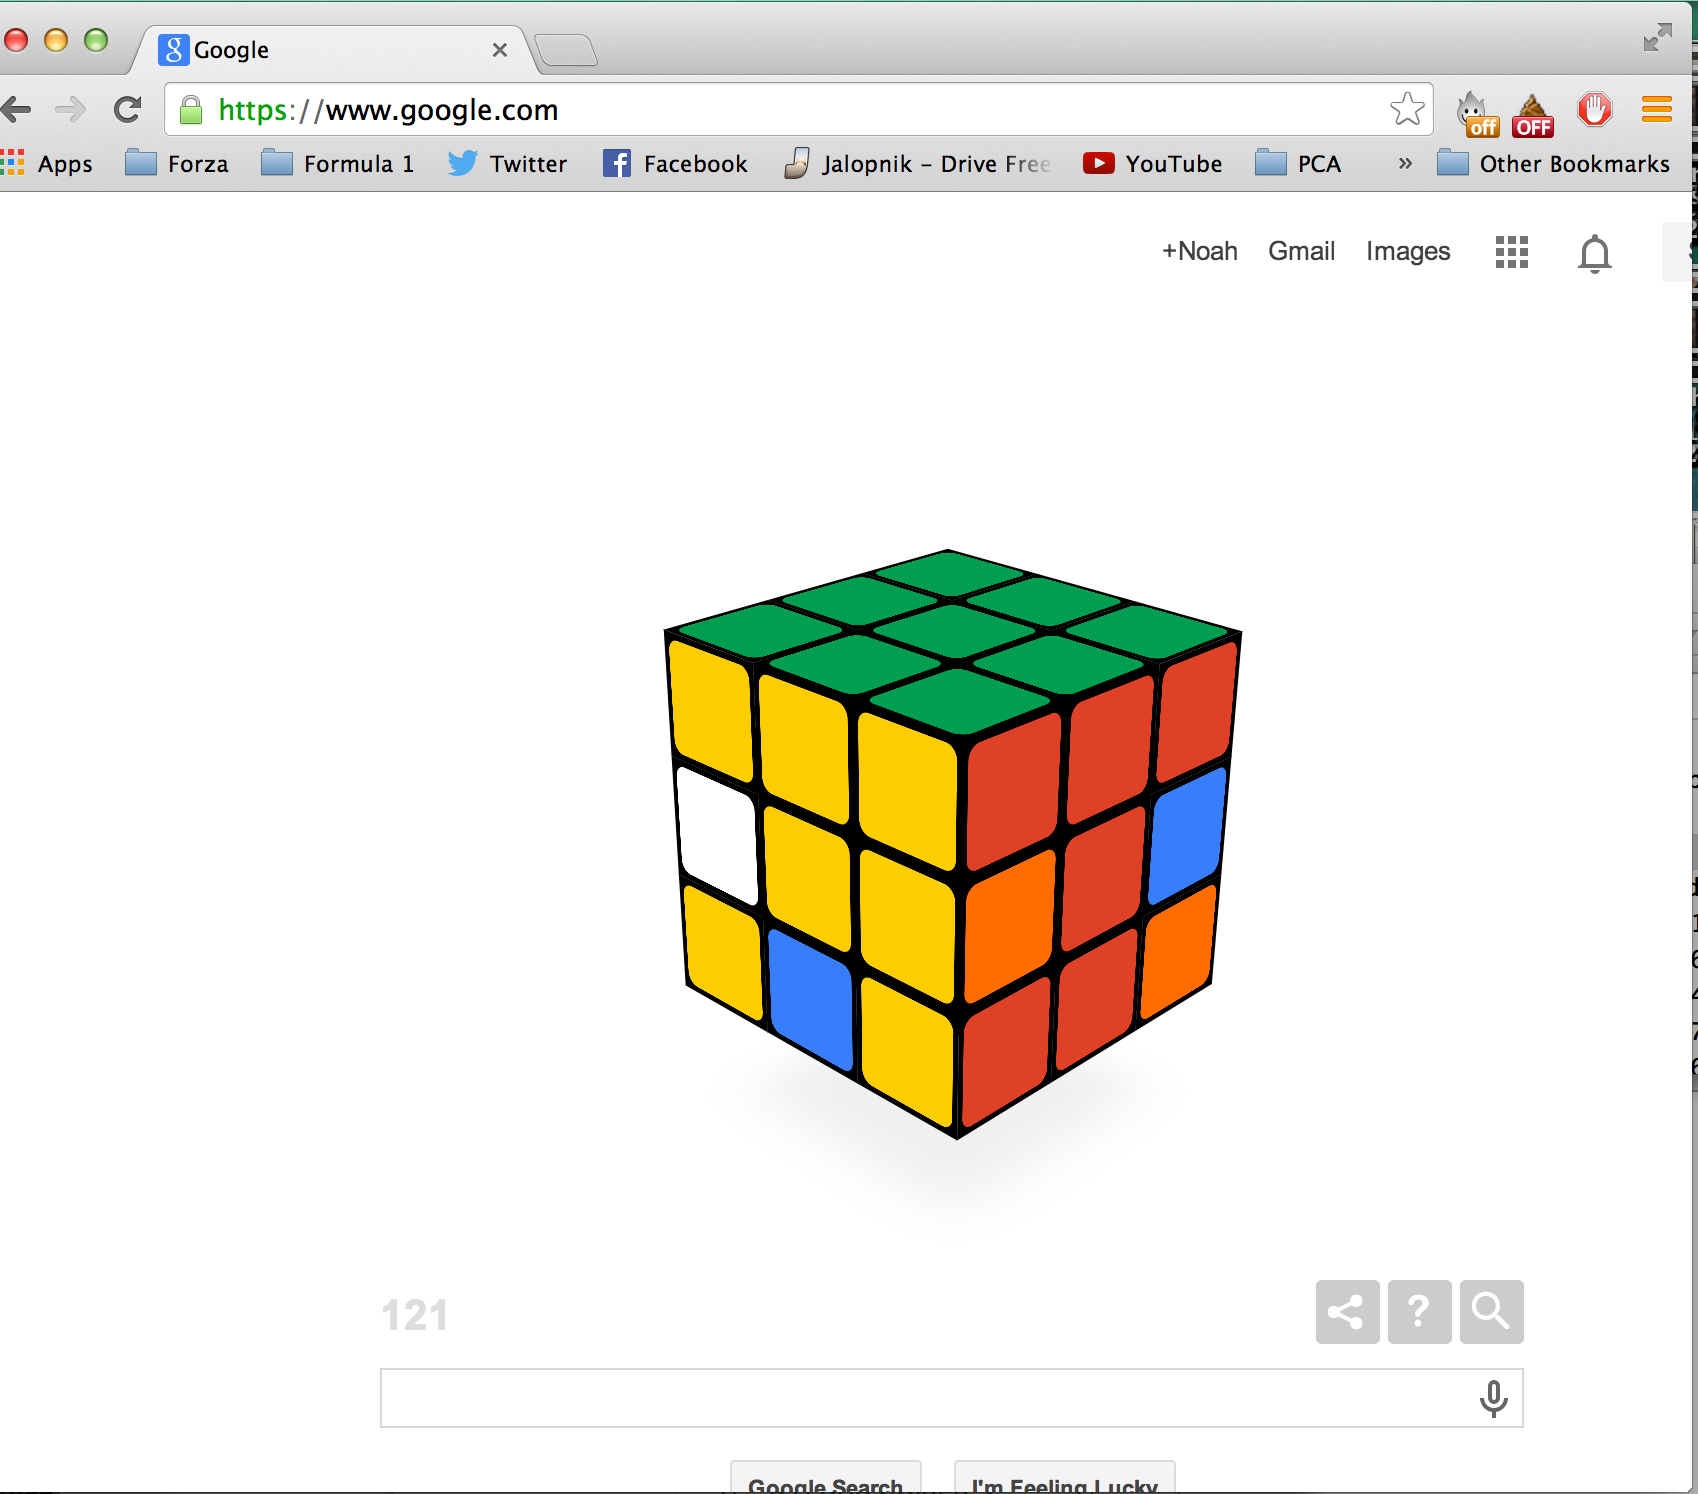The width and height of the screenshot is (1698, 1494).
Task: Click the blue sticker on the red face
Action: 1187,835
